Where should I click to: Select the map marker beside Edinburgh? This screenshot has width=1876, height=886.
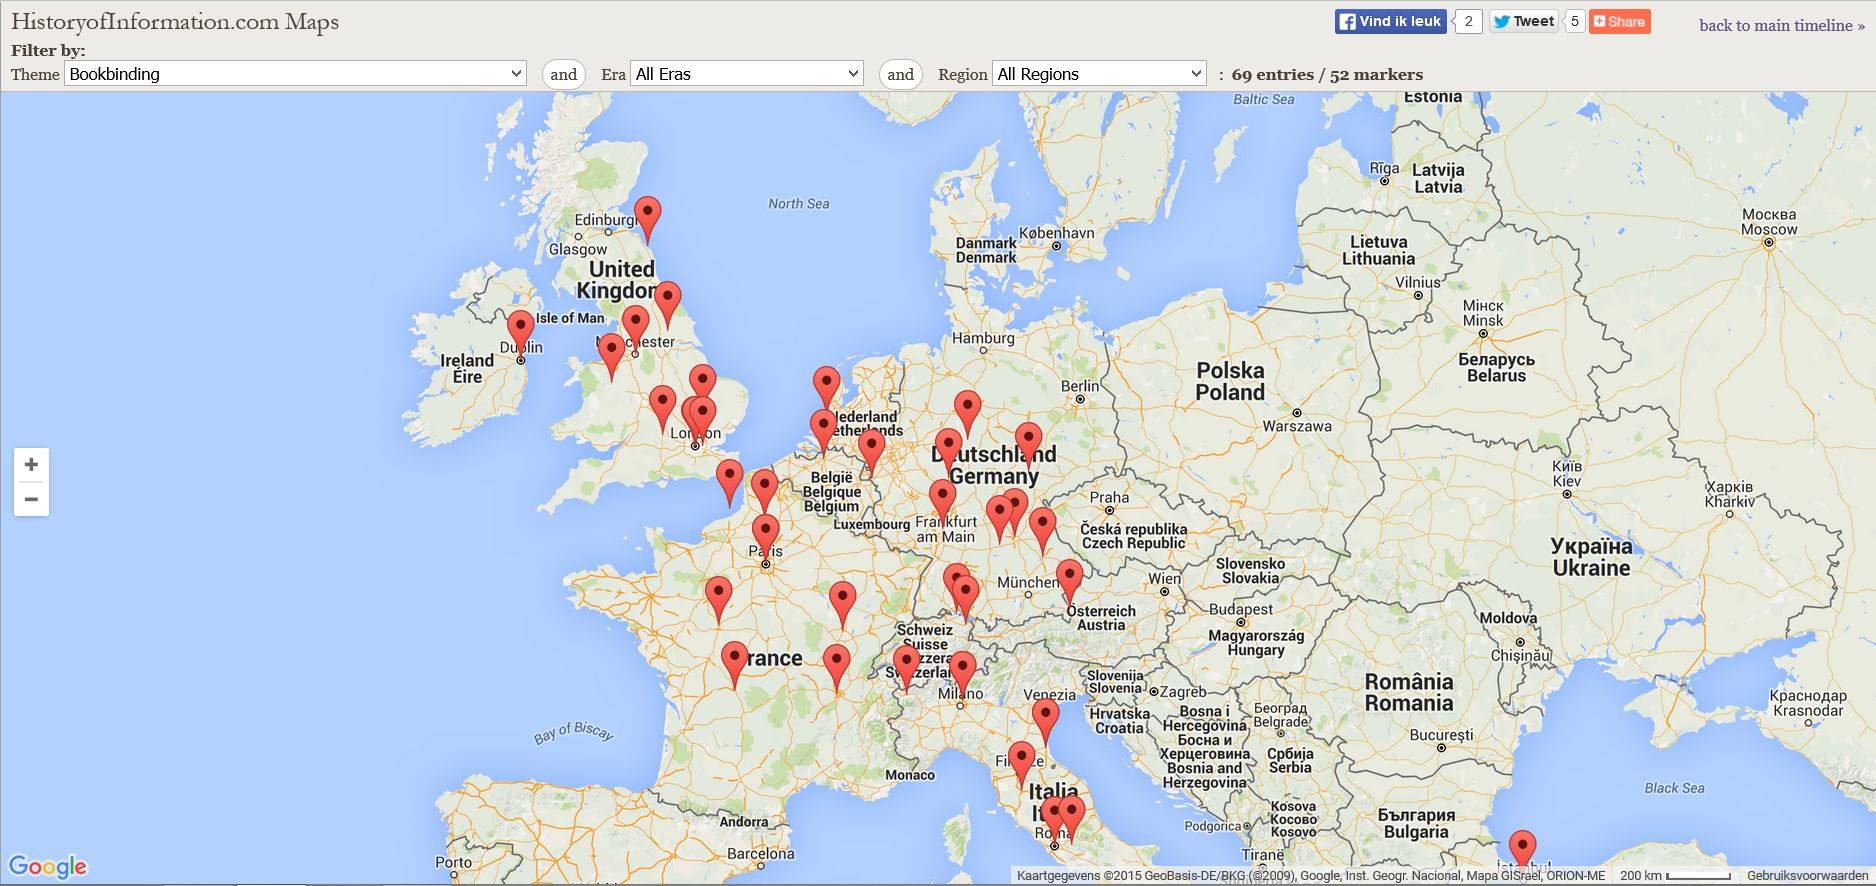tap(648, 220)
